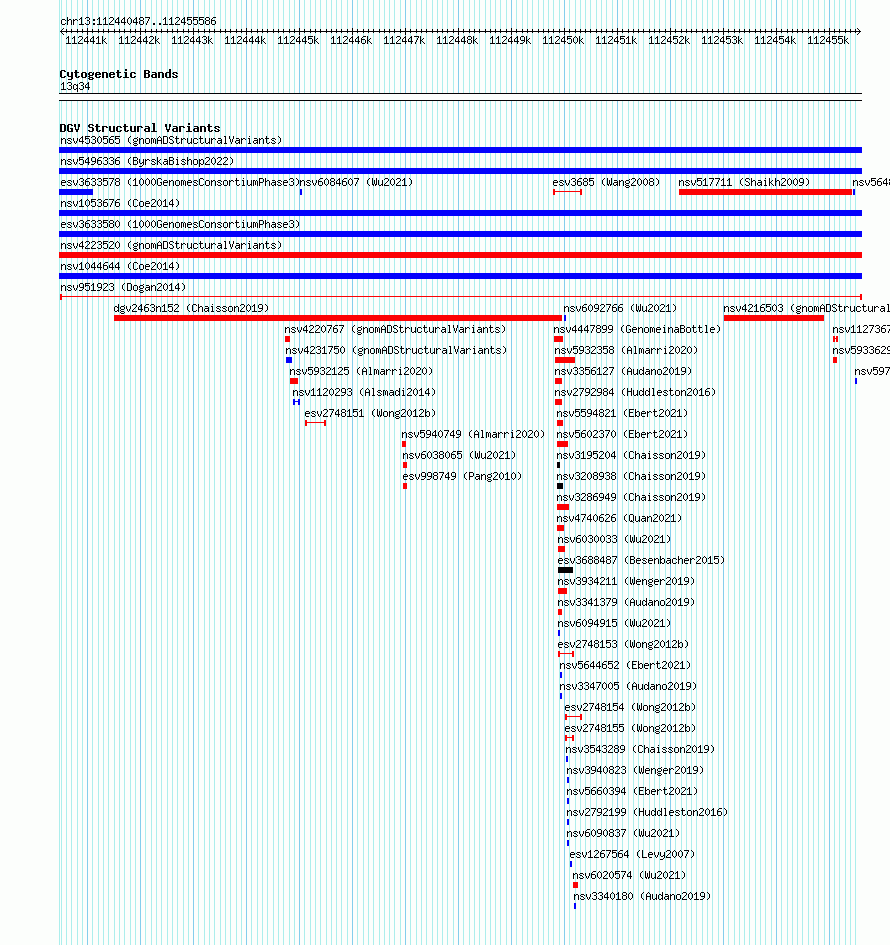Select nsv6092766 (Wu2021) label
Image resolution: width=890 pixels, height=945 pixels.
click(x=620, y=308)
